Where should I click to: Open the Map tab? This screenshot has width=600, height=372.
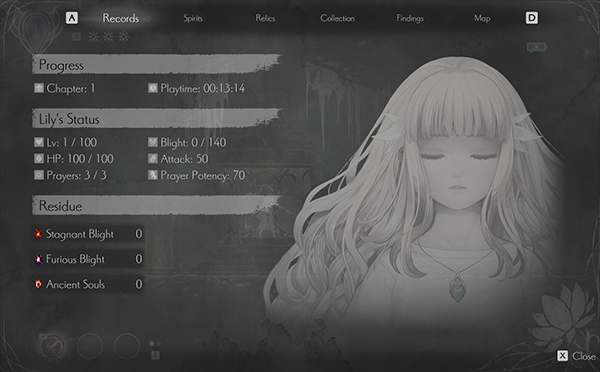[x=482, y=18]
